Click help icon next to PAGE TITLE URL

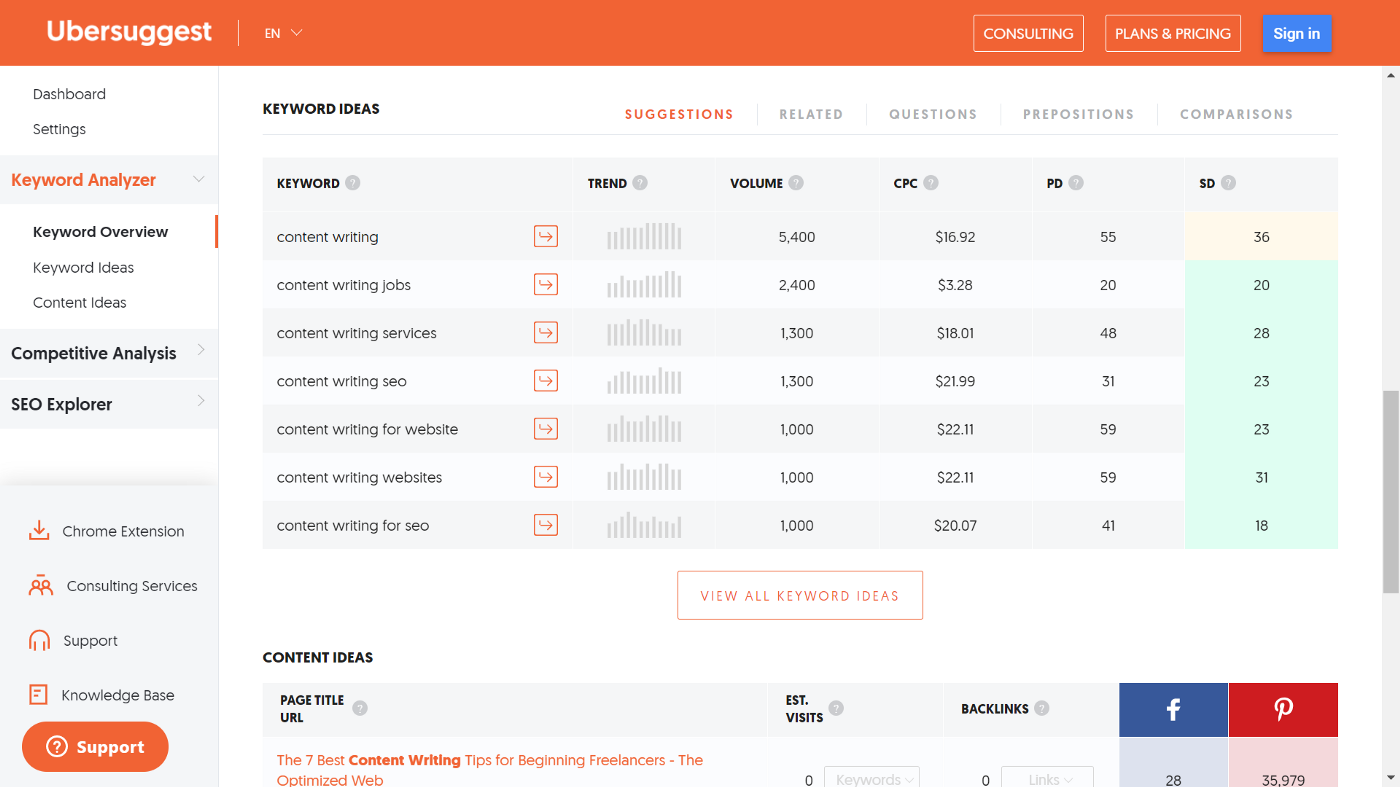click(360, 708)
